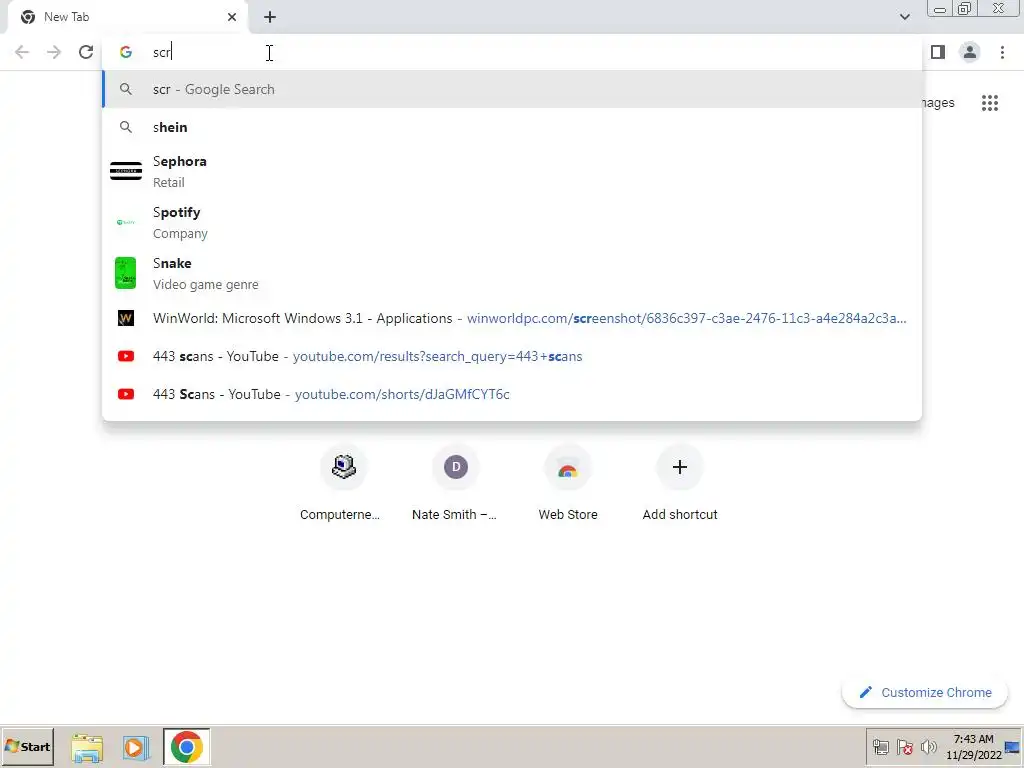Click the WinWorld favicon icon
1024x768 pixels.
click(x=126, y=318)
